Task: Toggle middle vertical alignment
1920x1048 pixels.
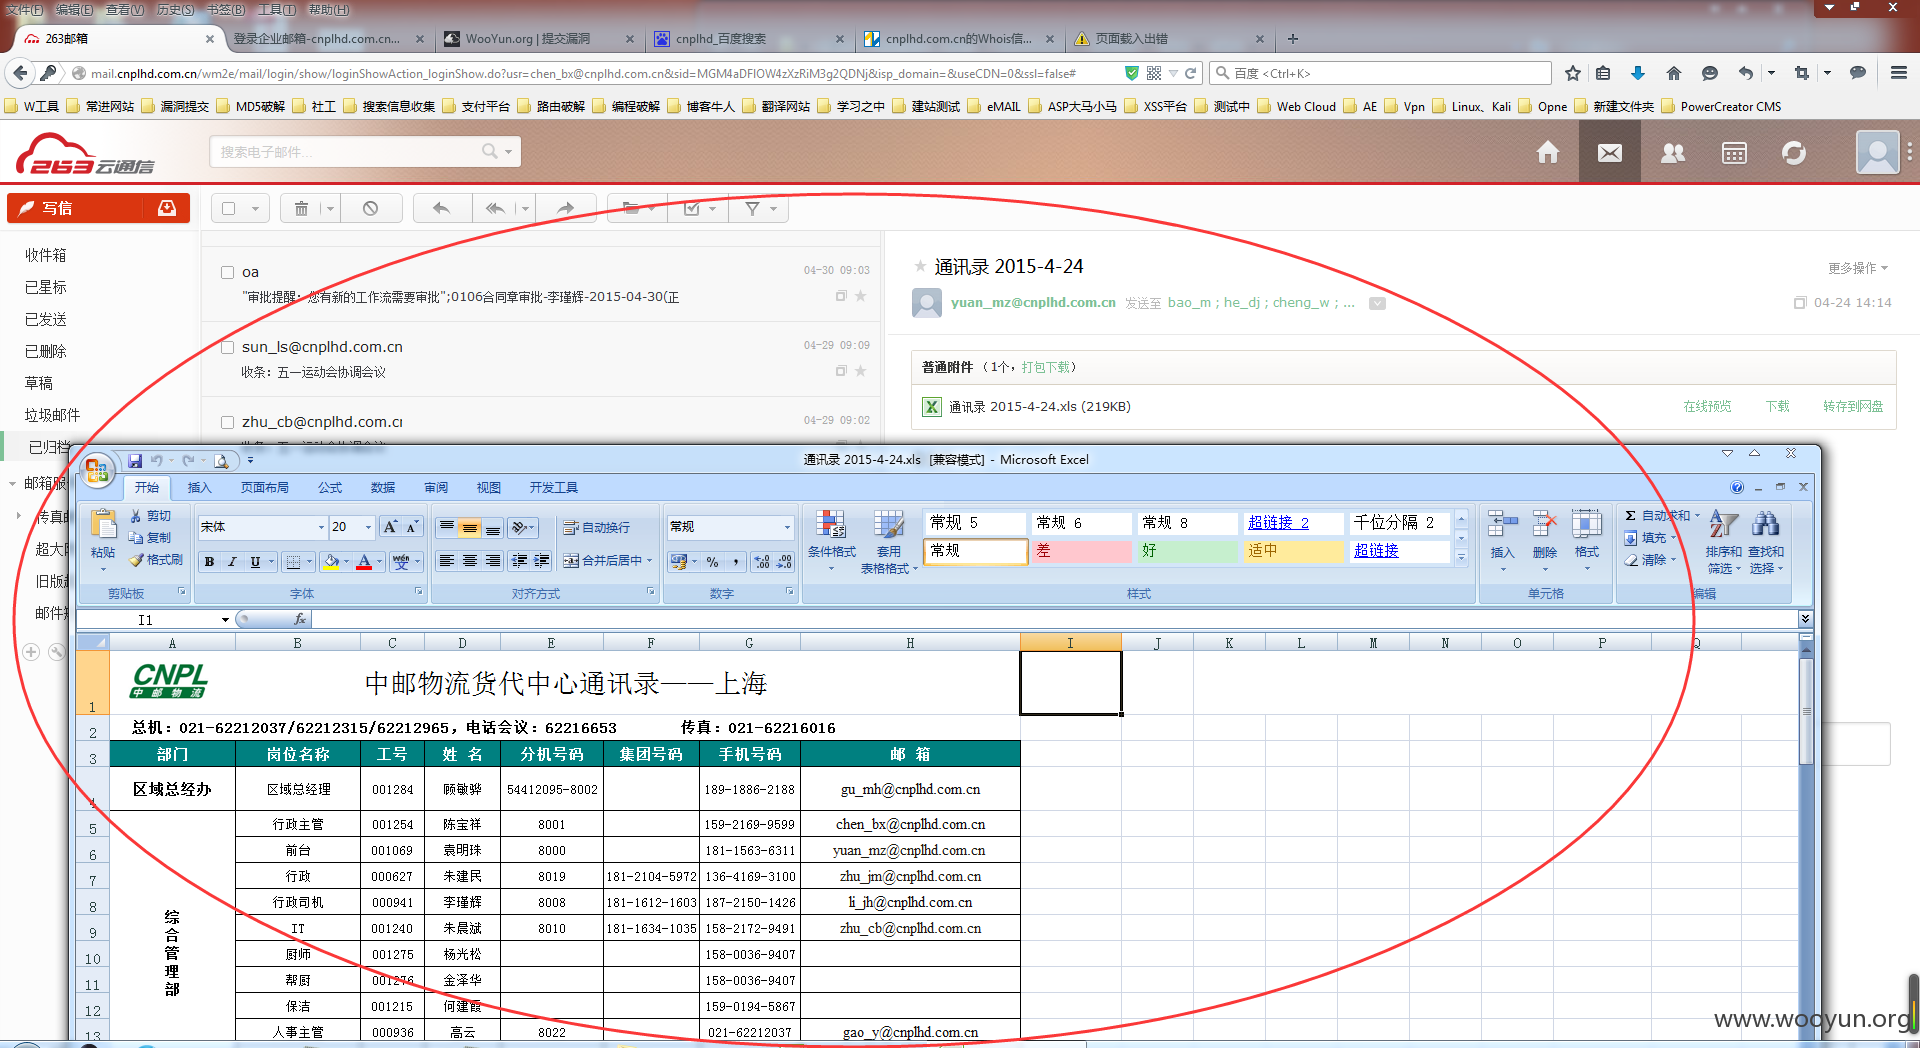Action: click(469, 527)
